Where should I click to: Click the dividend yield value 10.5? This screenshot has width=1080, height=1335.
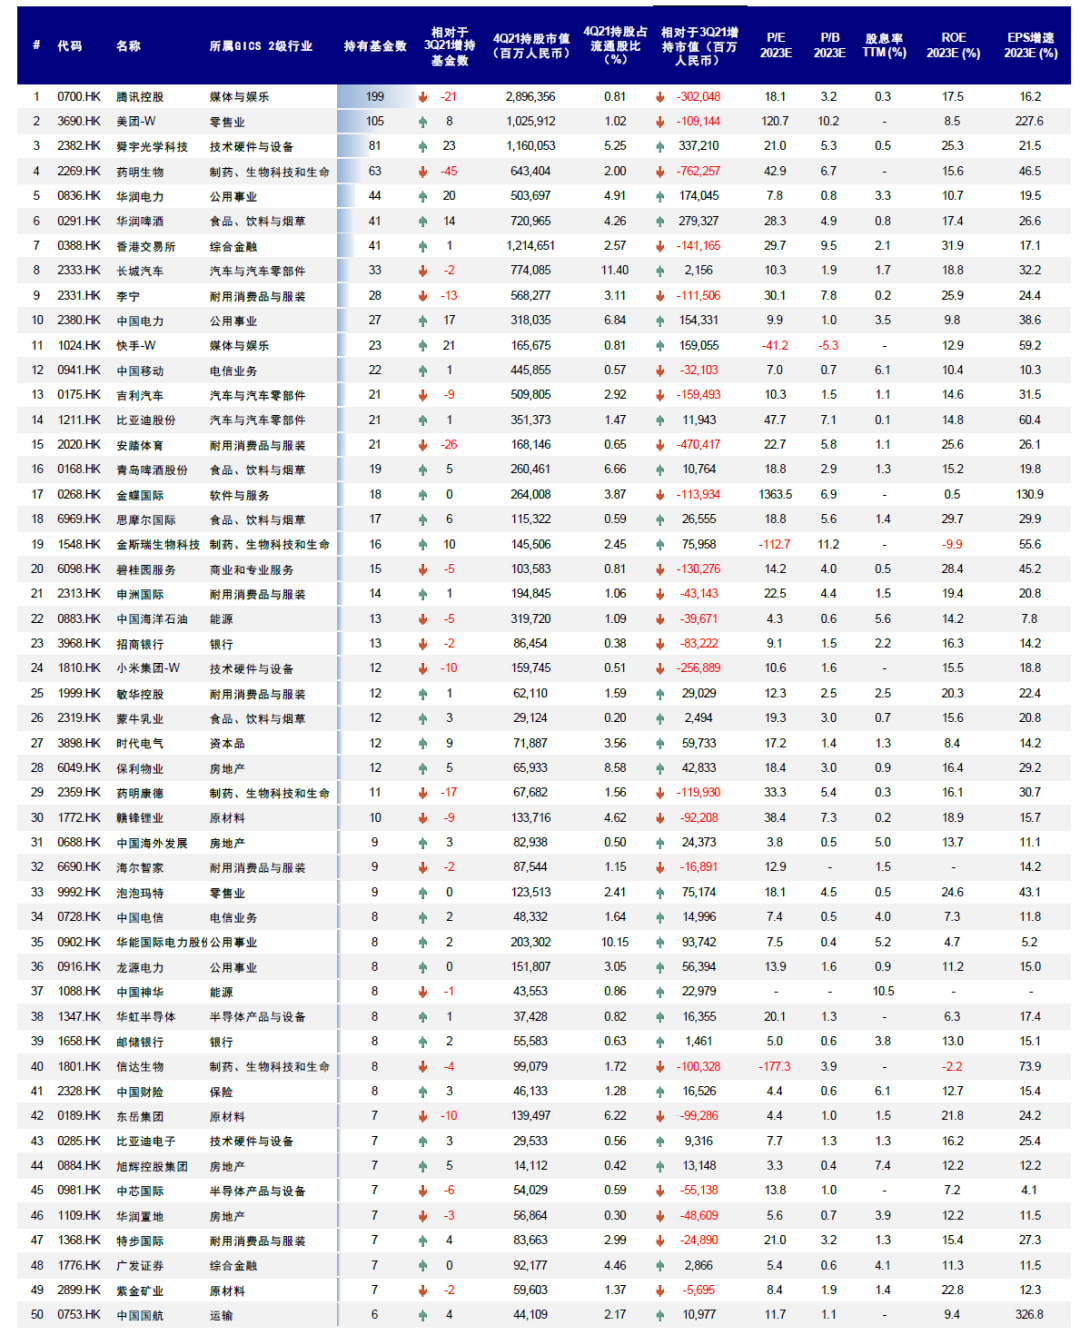pos(884,991)
